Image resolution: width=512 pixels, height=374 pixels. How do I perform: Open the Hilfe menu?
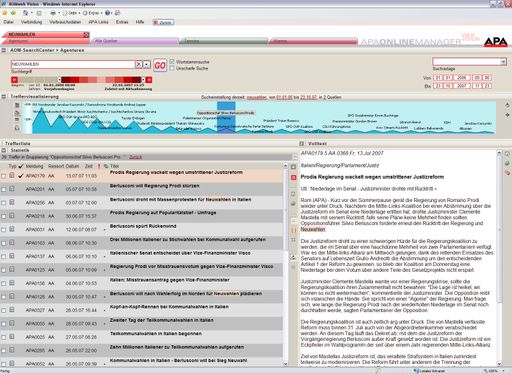click(140, 22)
